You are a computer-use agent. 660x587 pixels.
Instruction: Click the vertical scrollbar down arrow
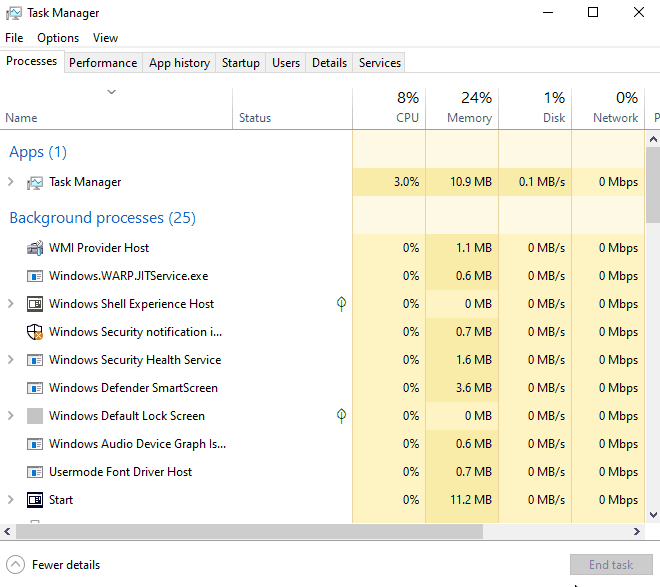pyautogui.click(x=653, y=515)
